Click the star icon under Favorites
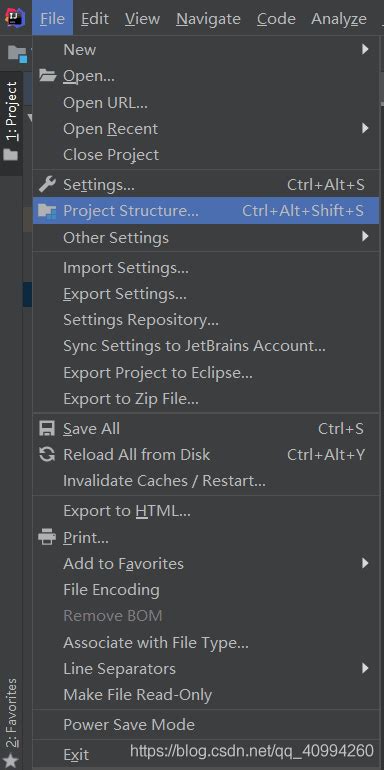Screen dimensions: 384x770 (x=11, y=761)
